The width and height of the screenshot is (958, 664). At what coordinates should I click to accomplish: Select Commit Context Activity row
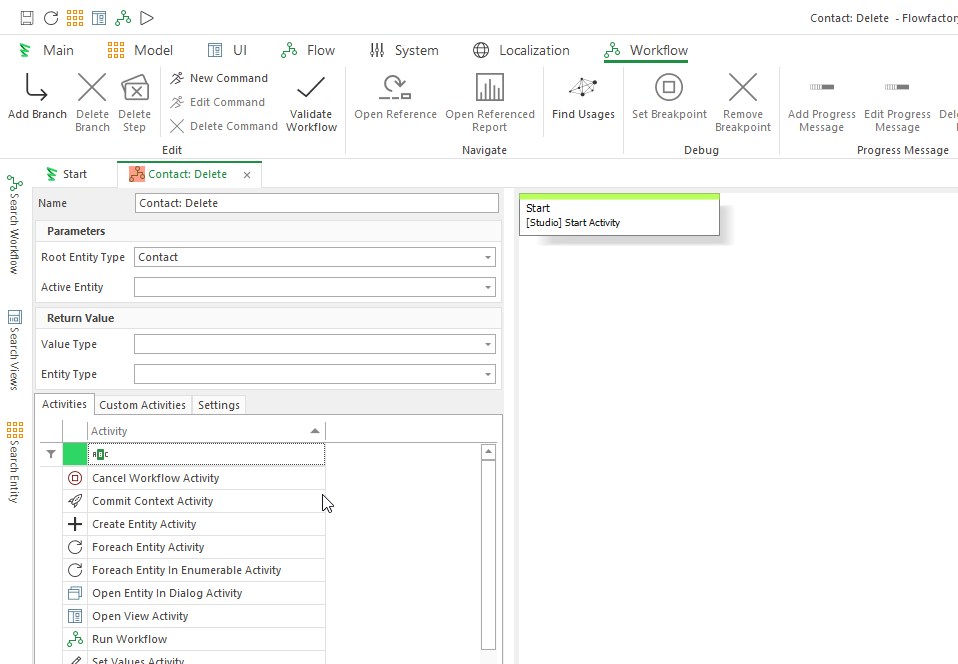[194, 501]
